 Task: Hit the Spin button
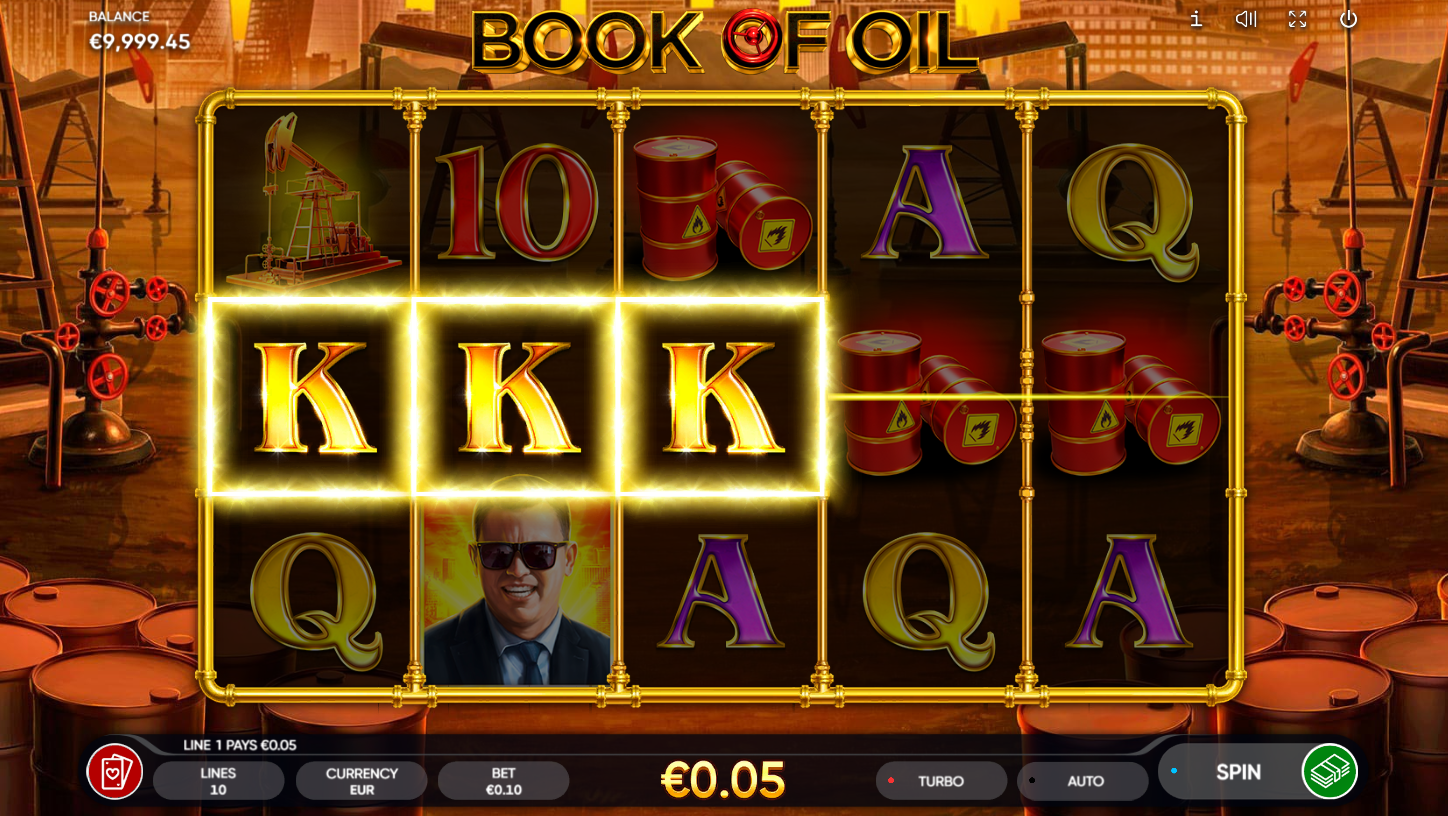tap(1238, 772)
